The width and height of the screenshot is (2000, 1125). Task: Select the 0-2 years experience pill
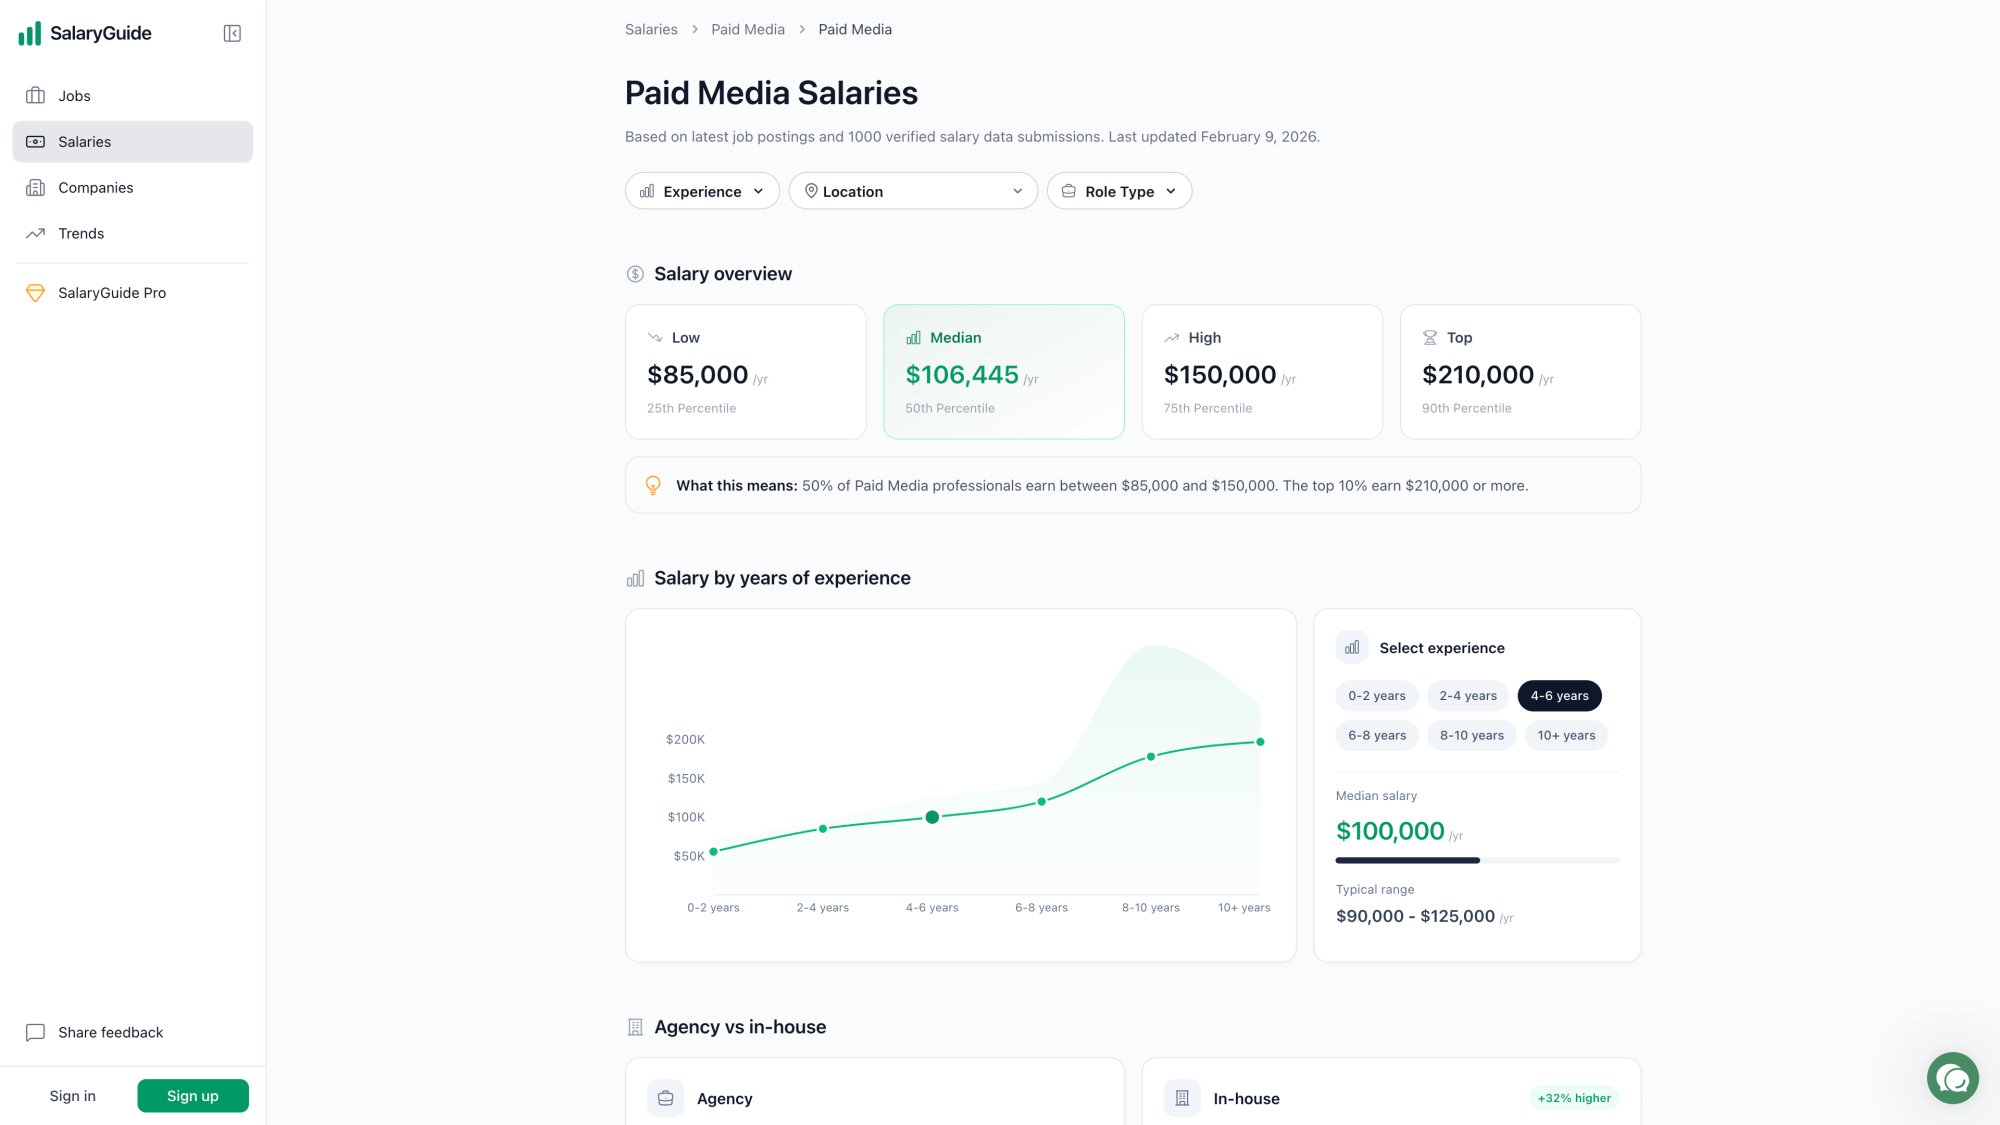point(1376,695)
